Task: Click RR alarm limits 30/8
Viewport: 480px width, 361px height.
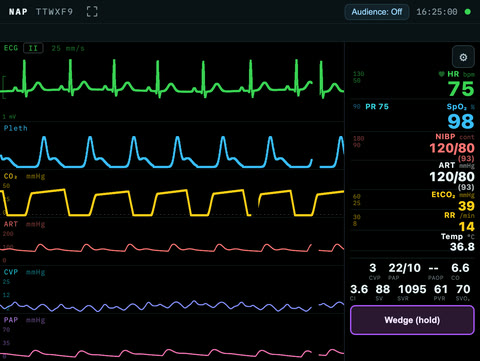Action: pyautogui.click(x=357, y=220)
